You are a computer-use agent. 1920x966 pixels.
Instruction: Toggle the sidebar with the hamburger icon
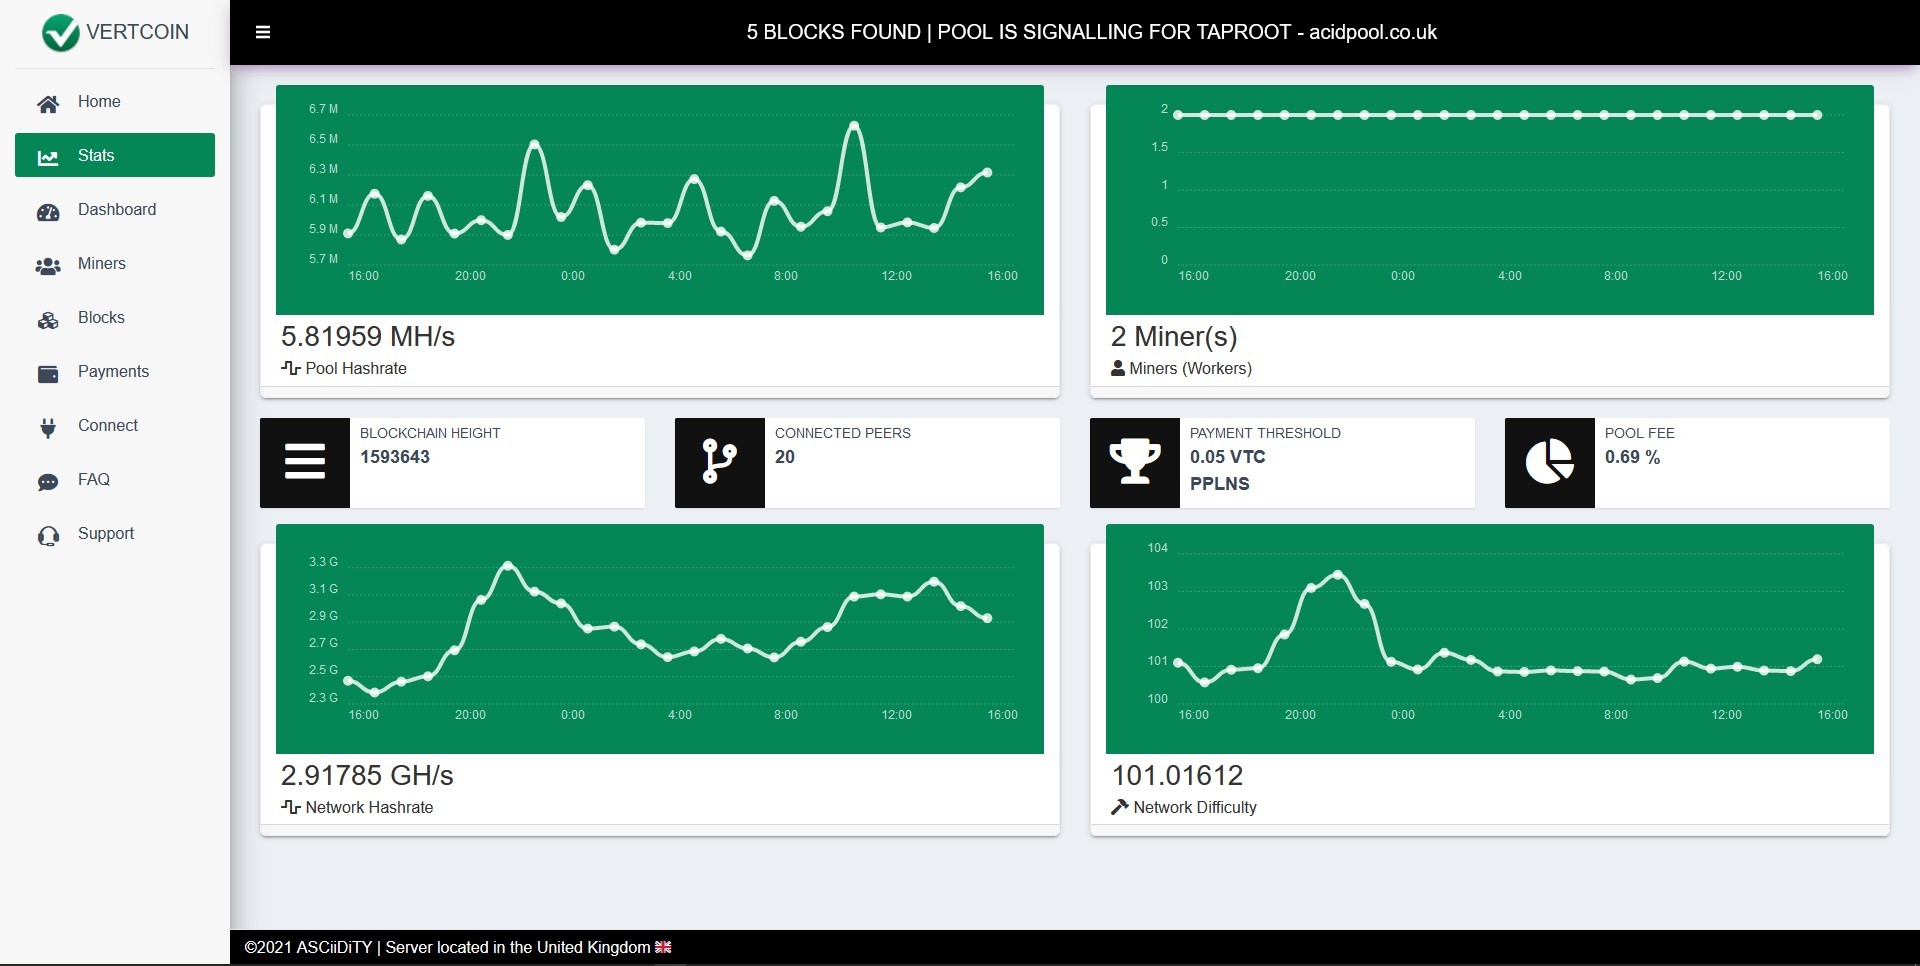(x=263, y=32)
